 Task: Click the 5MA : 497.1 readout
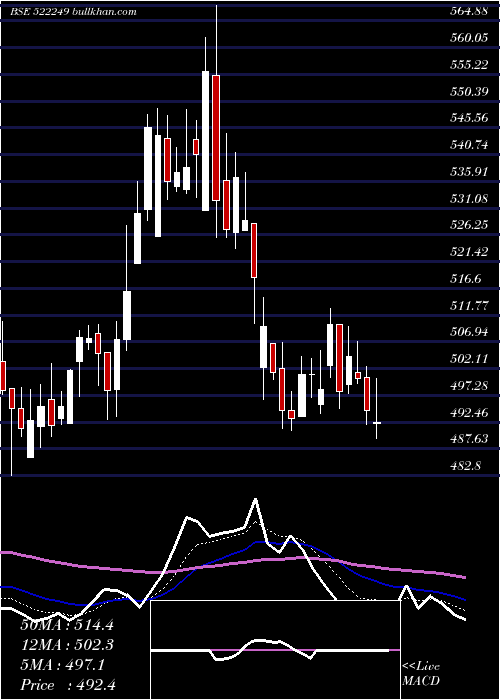tap(63, 665)
